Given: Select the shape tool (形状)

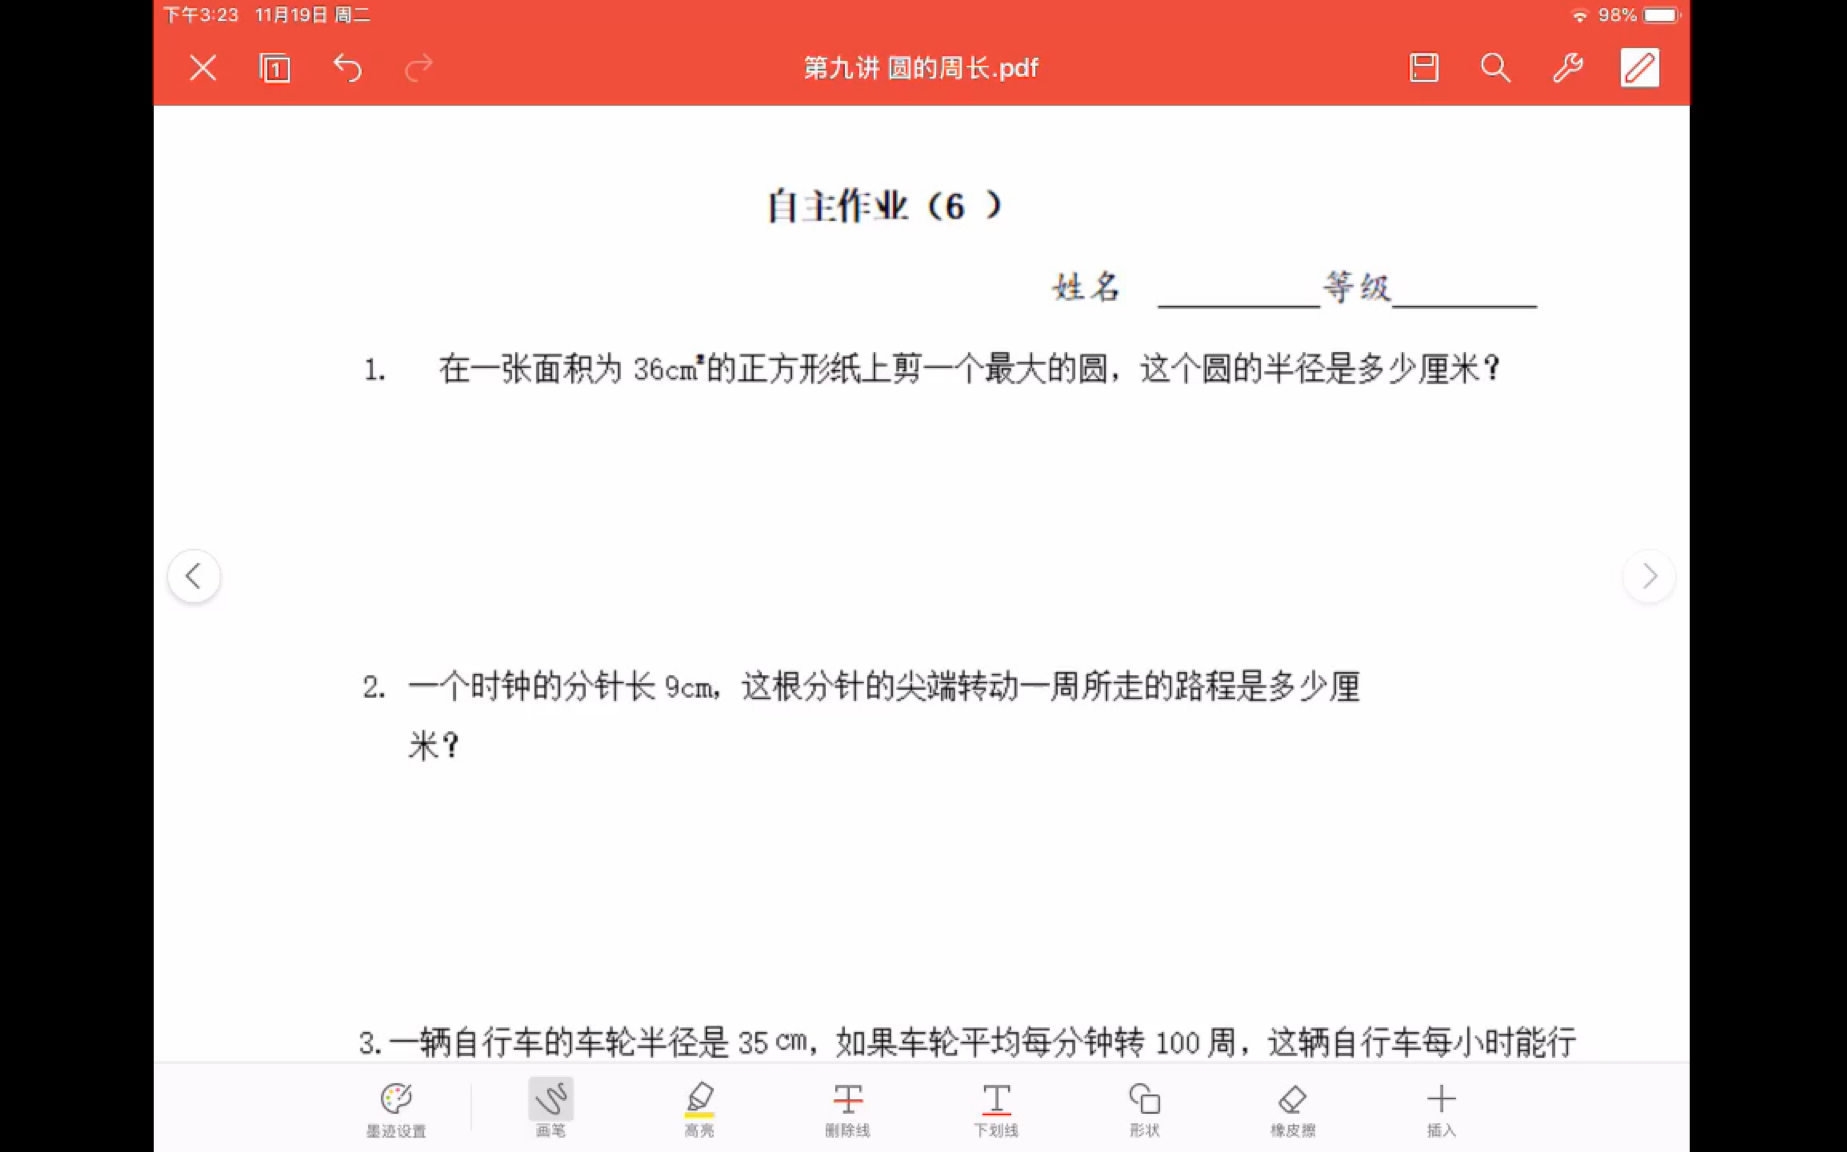Looking at the screenshot, I should [1144, 1110].
